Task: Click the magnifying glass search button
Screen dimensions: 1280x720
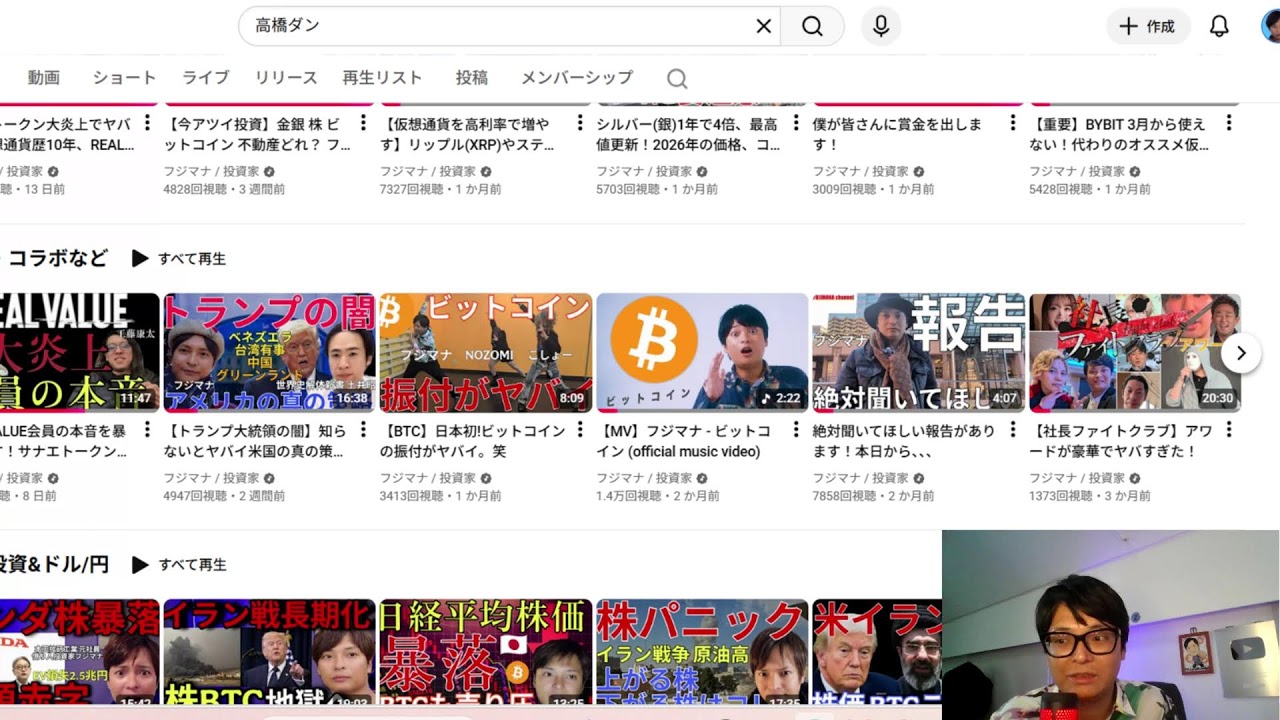Action: [812, 26]
